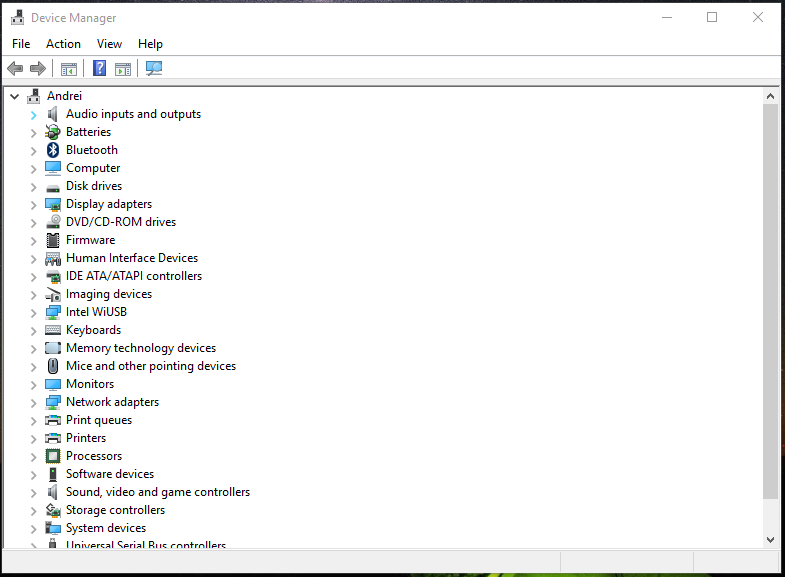785x577 pixels.
Task: Select the Computer tree item label
Action: coord(93,168)
